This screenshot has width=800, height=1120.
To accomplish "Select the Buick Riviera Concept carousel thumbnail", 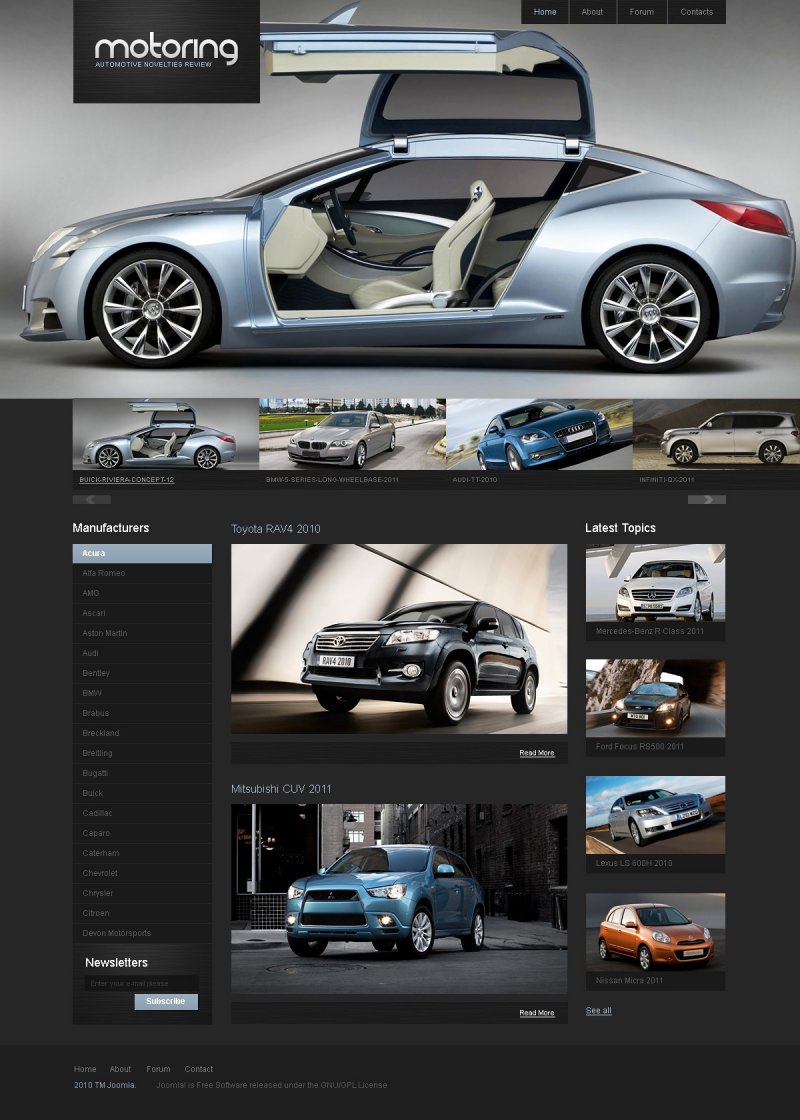I will 166,434.
